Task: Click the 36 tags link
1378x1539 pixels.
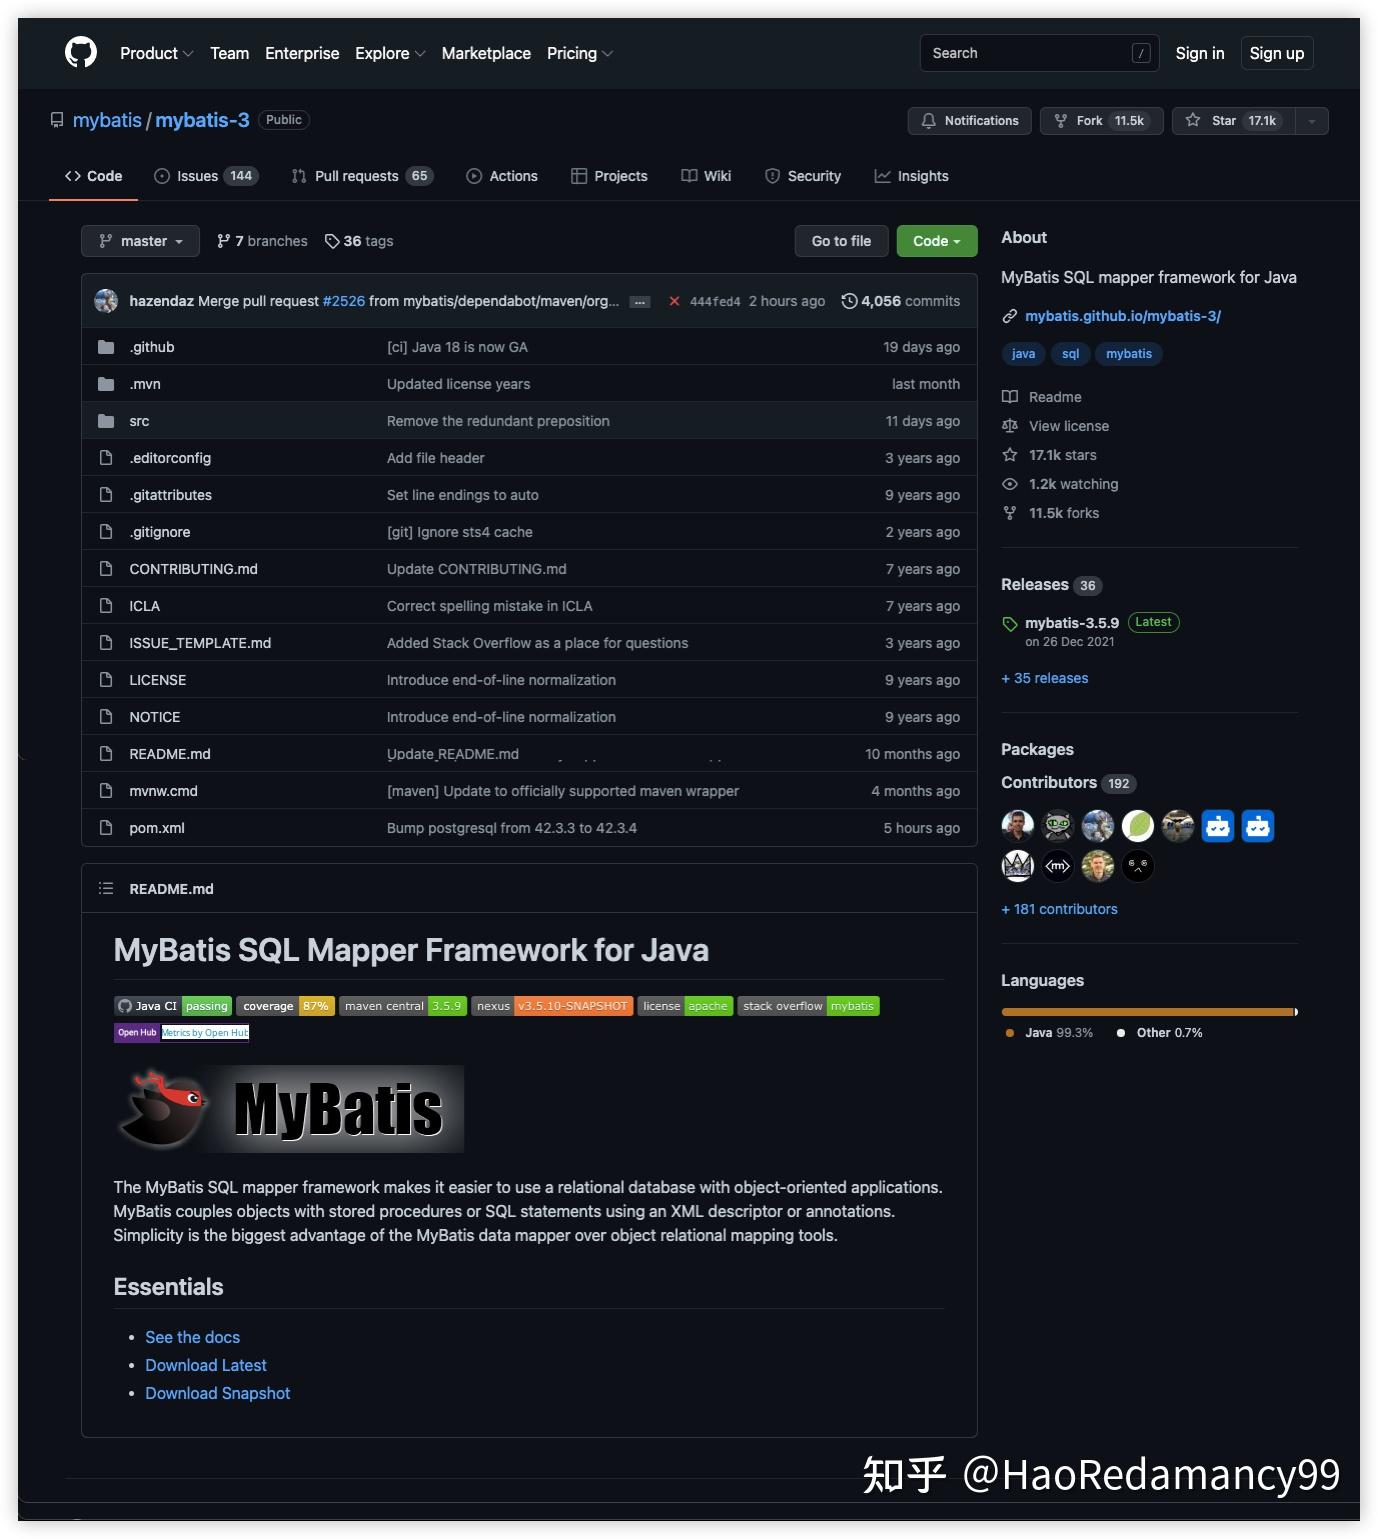Action: pyautogui.click(x=359, y=241)
